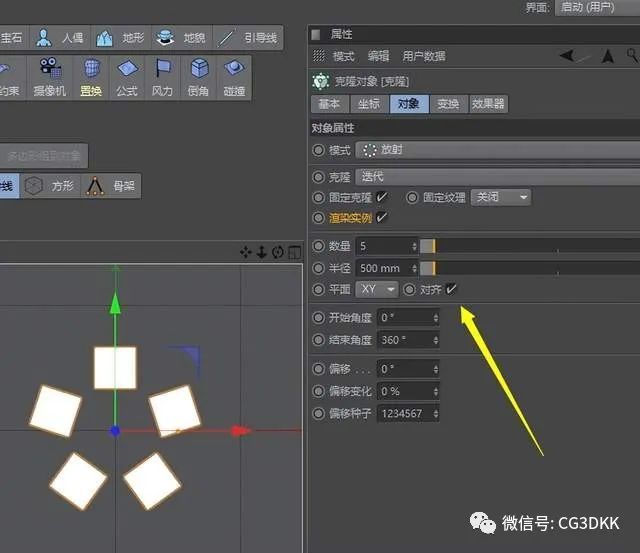Select the 人偶 figure object icon
The width and height of the screenshot is (640, 553).
(43, 38)
